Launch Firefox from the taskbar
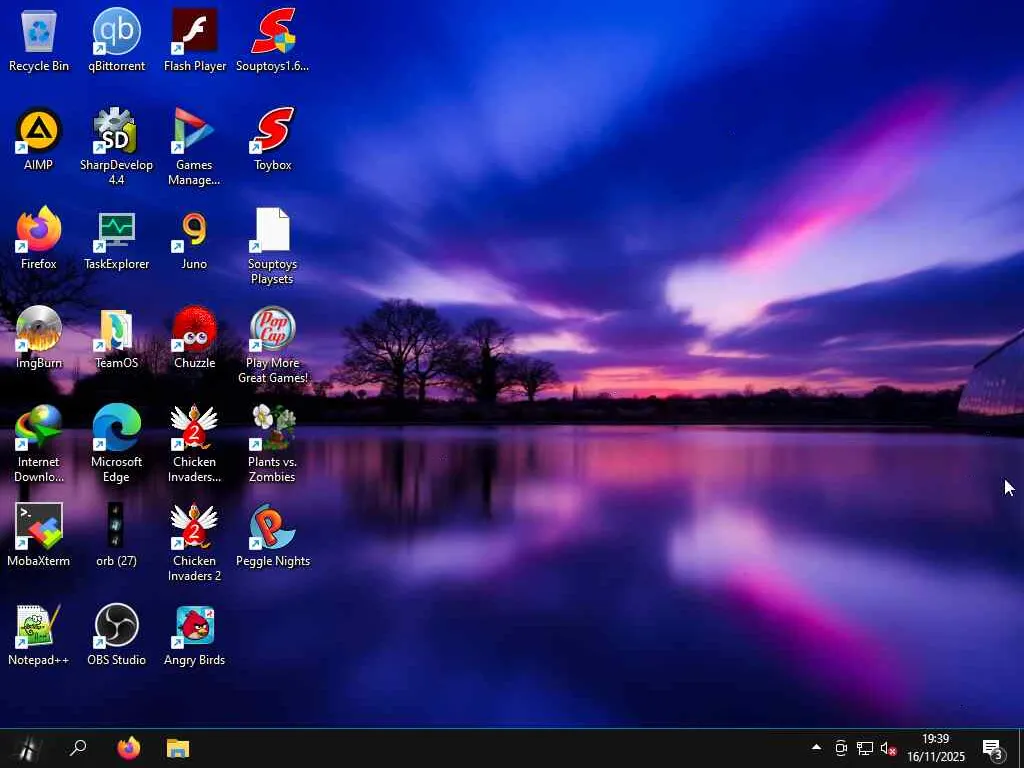 [129, 748]
